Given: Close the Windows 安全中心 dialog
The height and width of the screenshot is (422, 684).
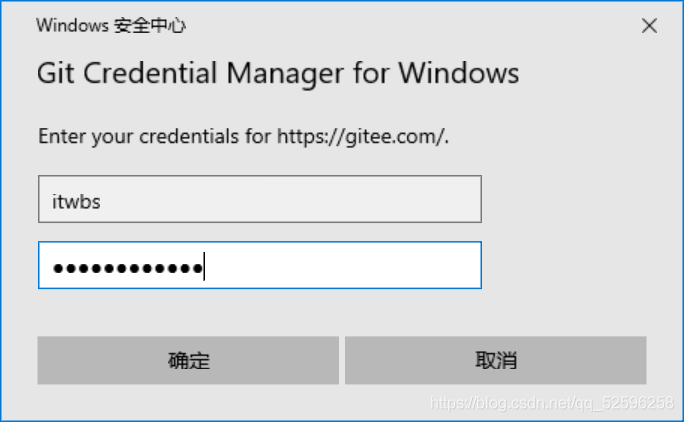Looking at the screenshot, I should click(649, 26).
